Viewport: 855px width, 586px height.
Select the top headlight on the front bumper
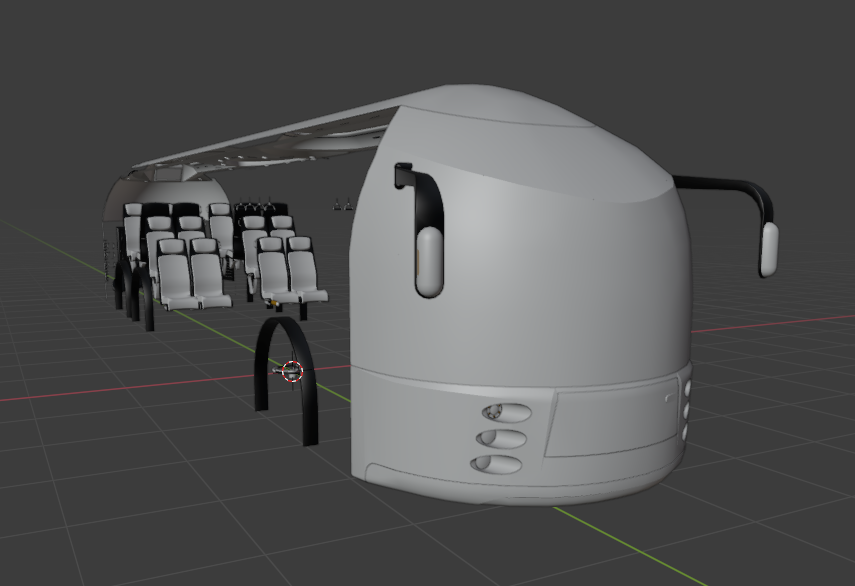tap(507, 412)
